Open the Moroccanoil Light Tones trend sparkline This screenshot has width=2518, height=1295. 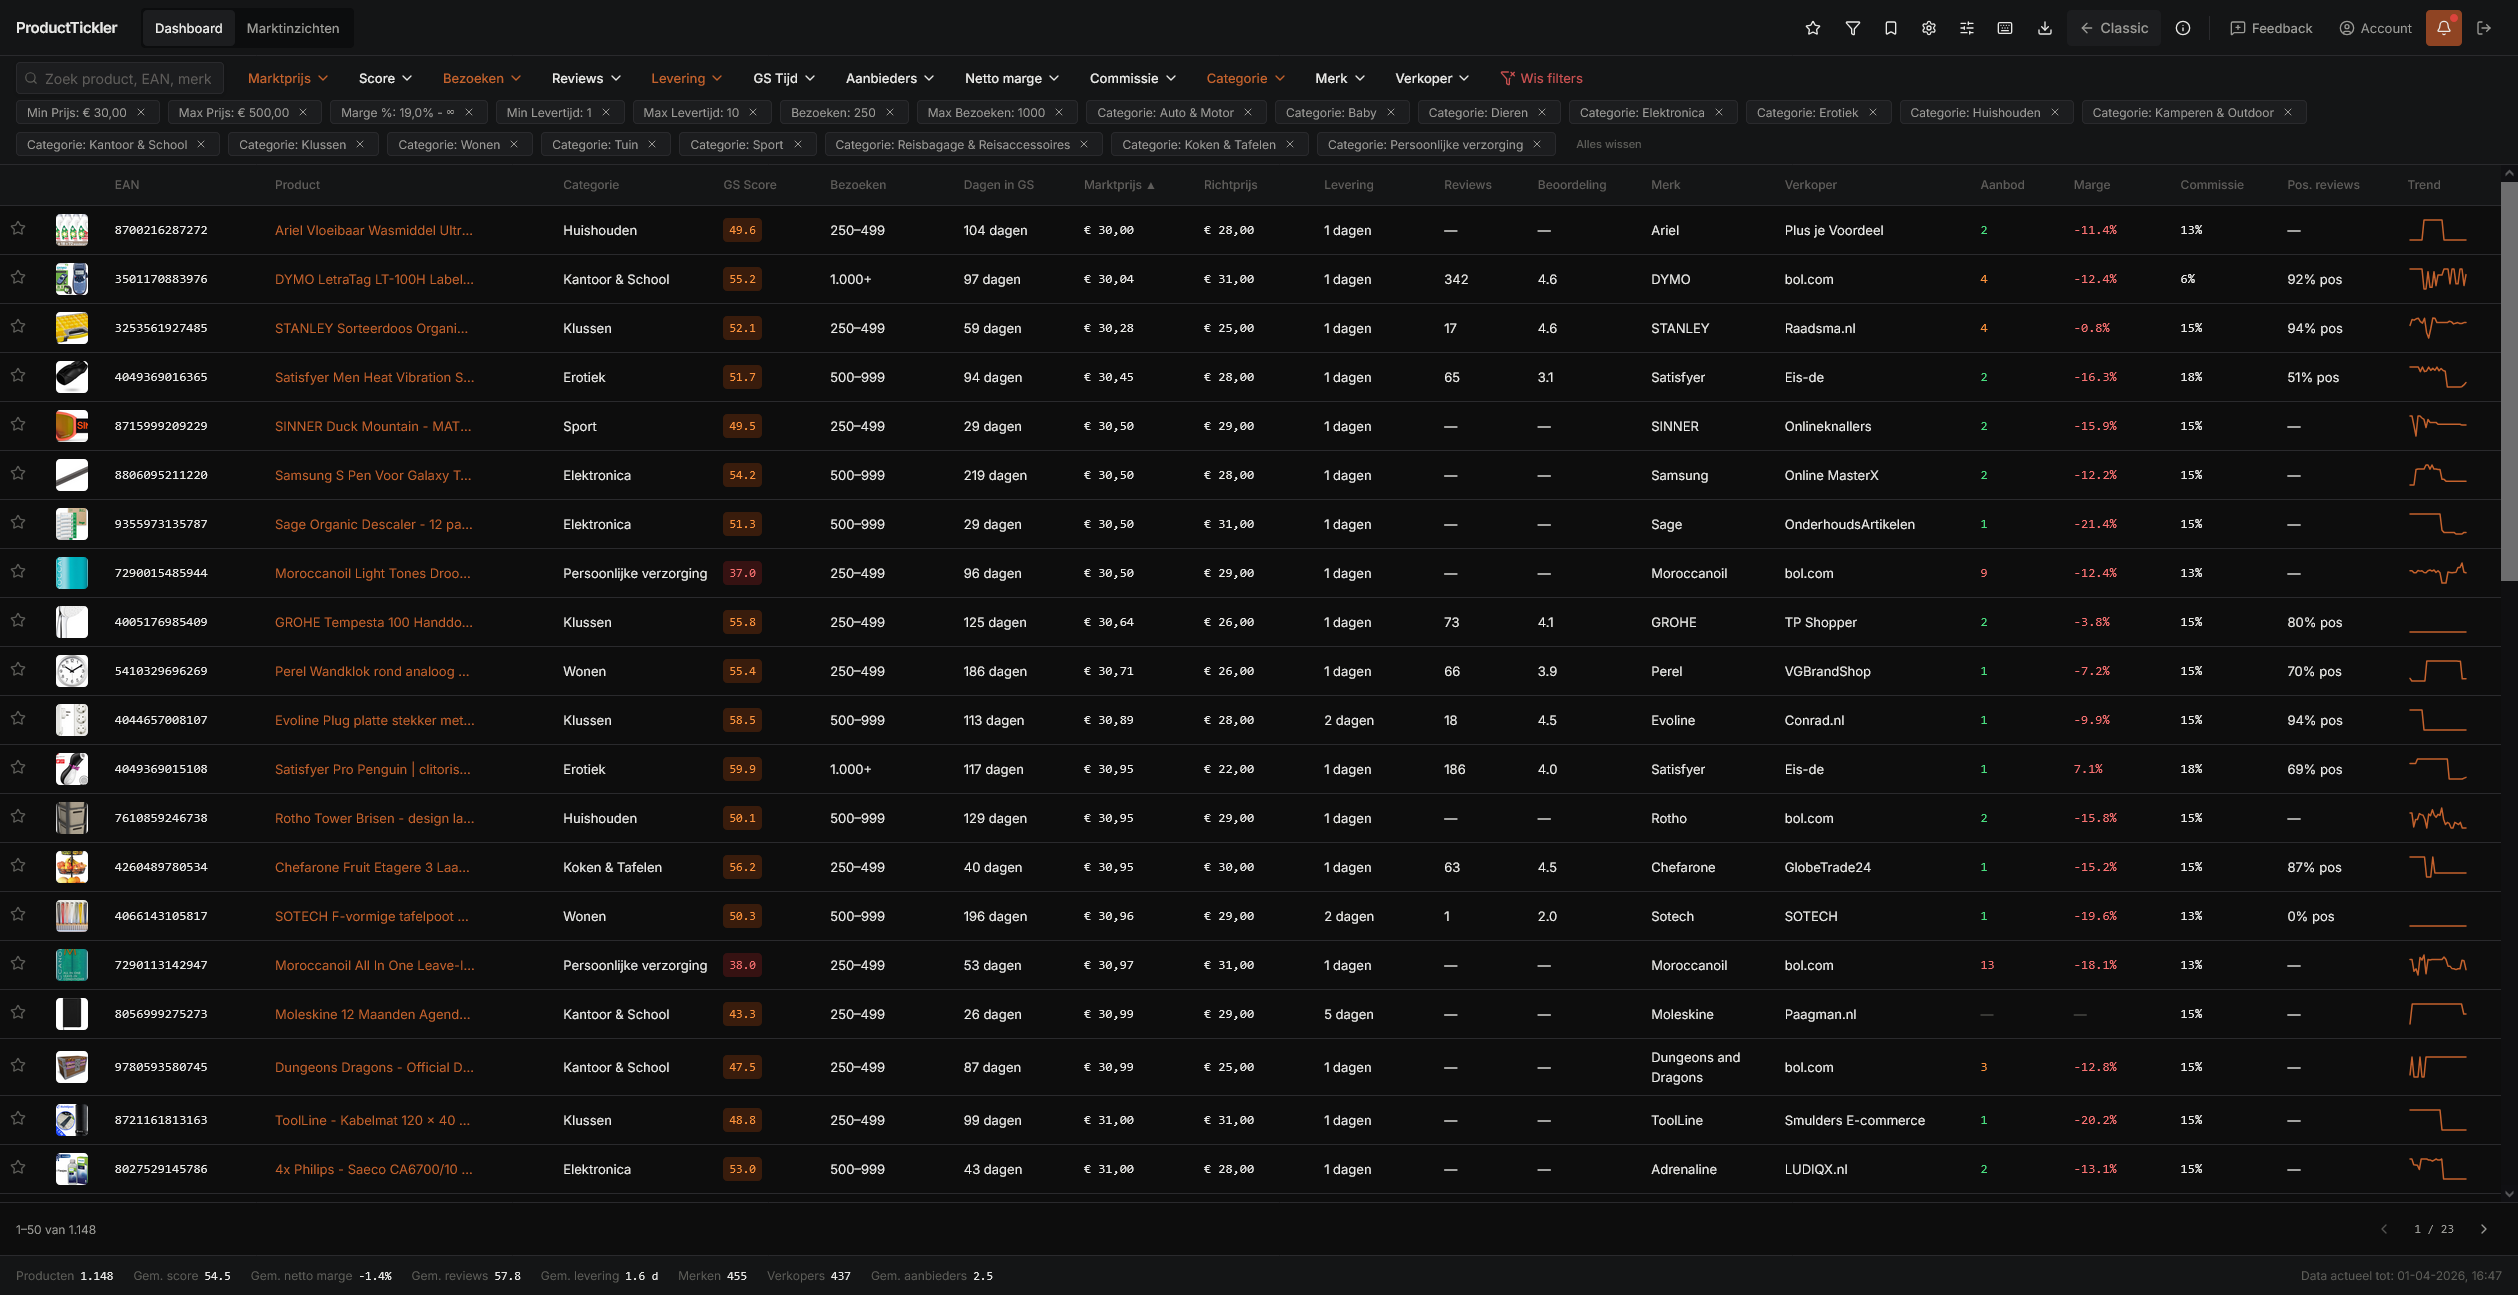pyautogui.click(x=2437, y=573)
